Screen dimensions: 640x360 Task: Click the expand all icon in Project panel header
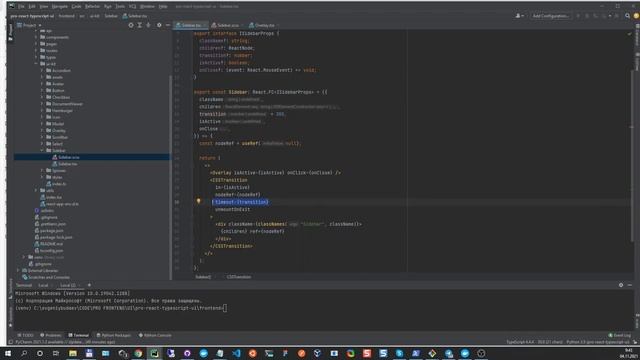[140, 25]
